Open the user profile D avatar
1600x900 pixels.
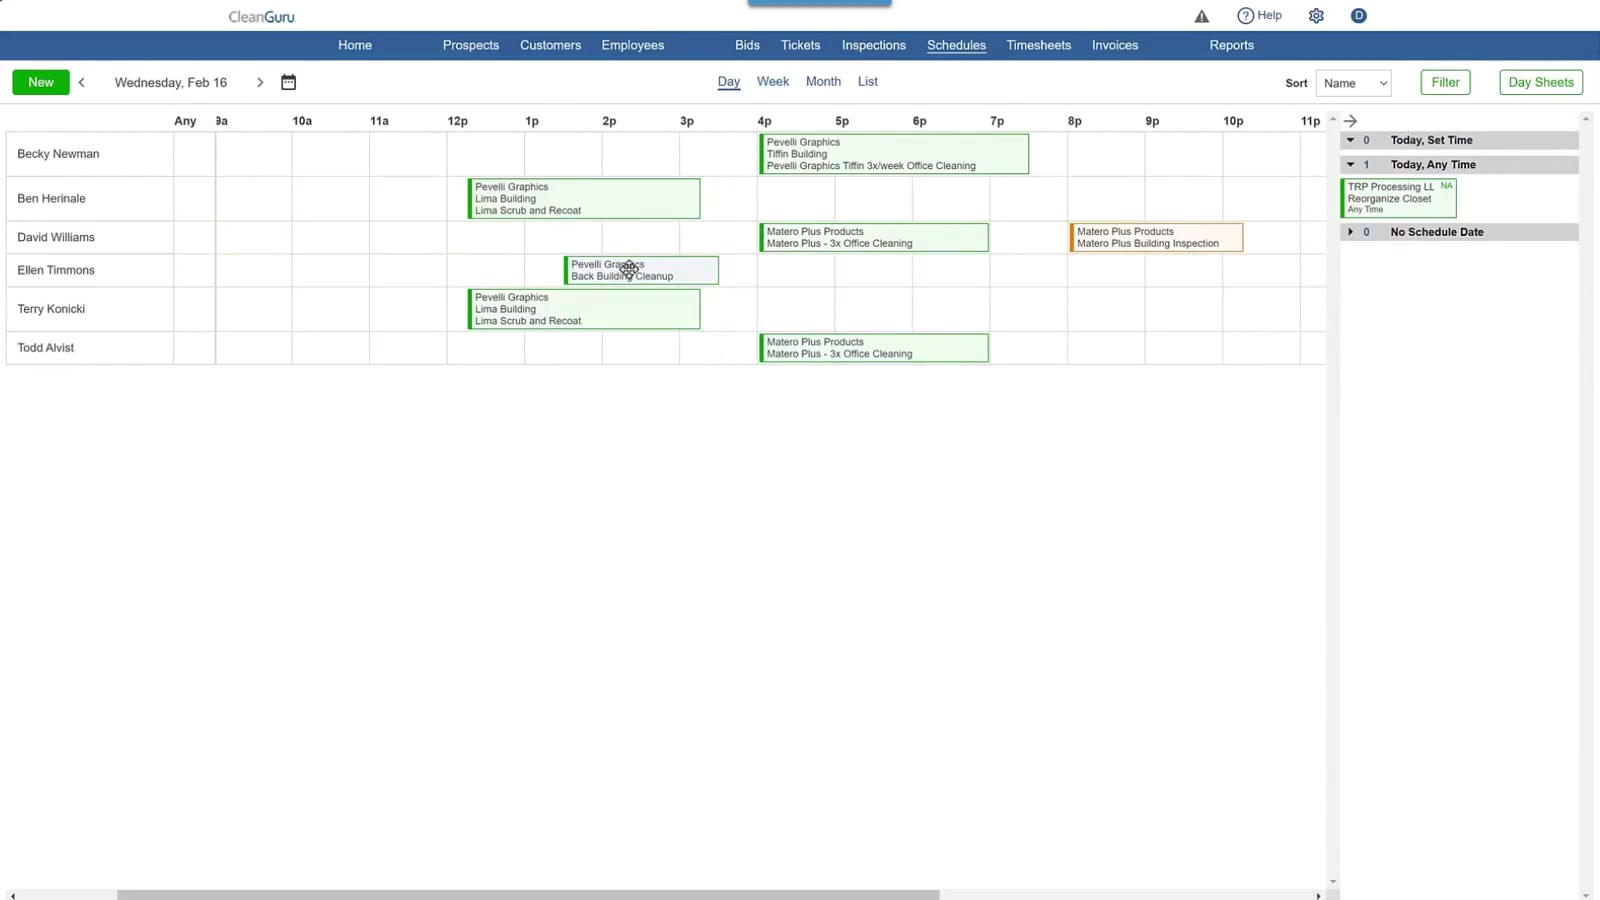(1358, 16)
